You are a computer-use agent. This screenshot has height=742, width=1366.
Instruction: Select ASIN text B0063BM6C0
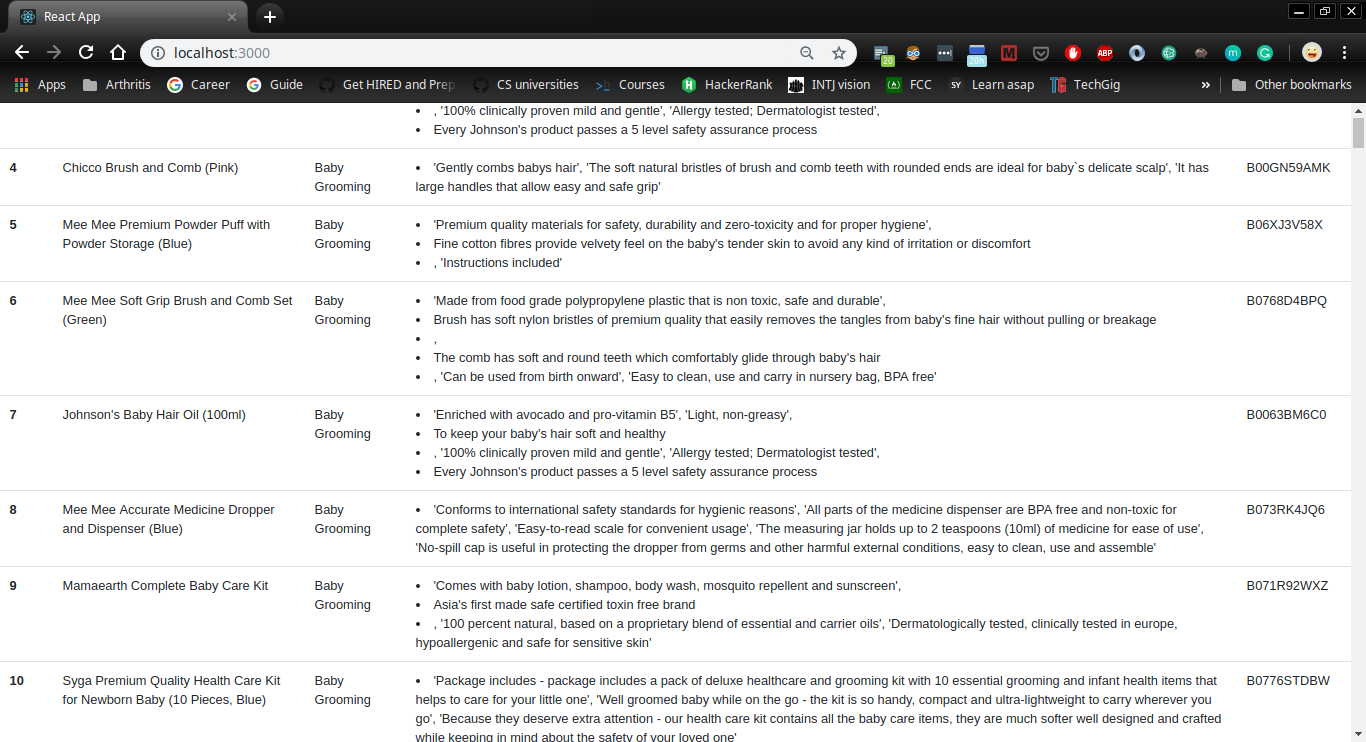(1286, 415)
